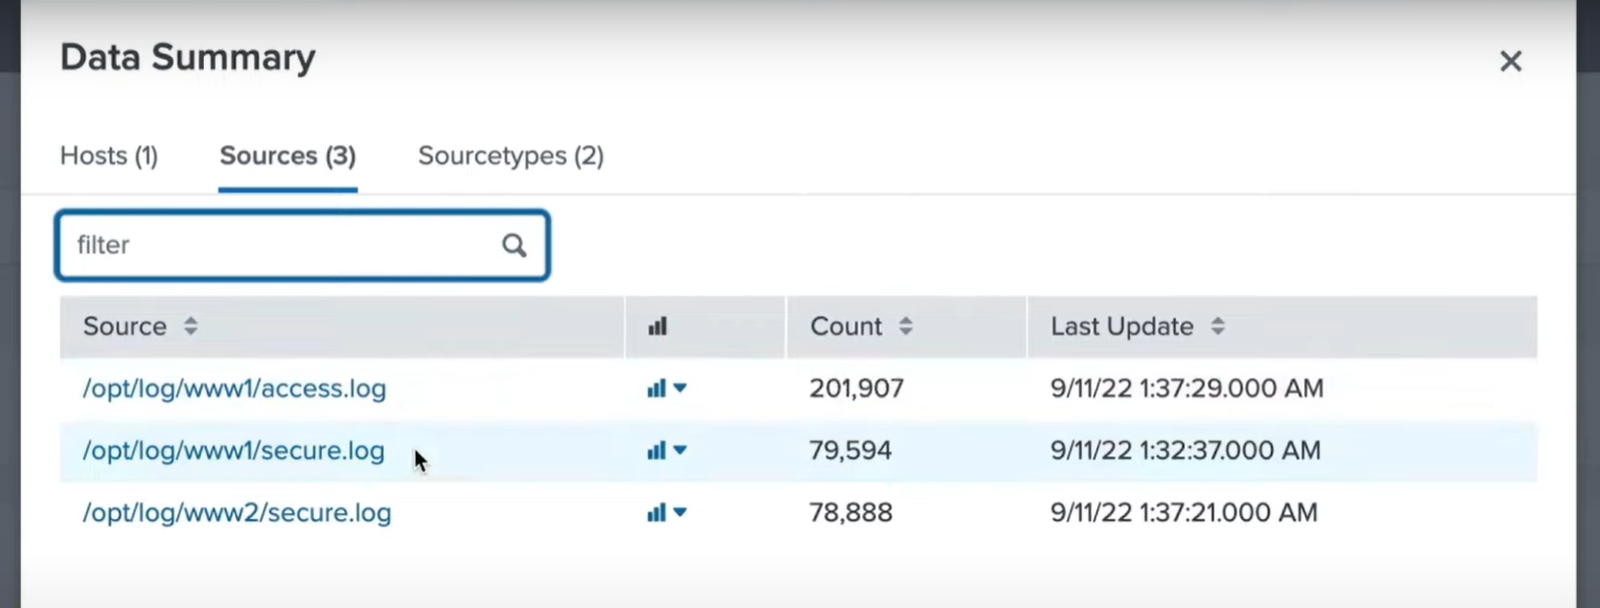Click the search magnifier icon in filter box

[514, 245]
